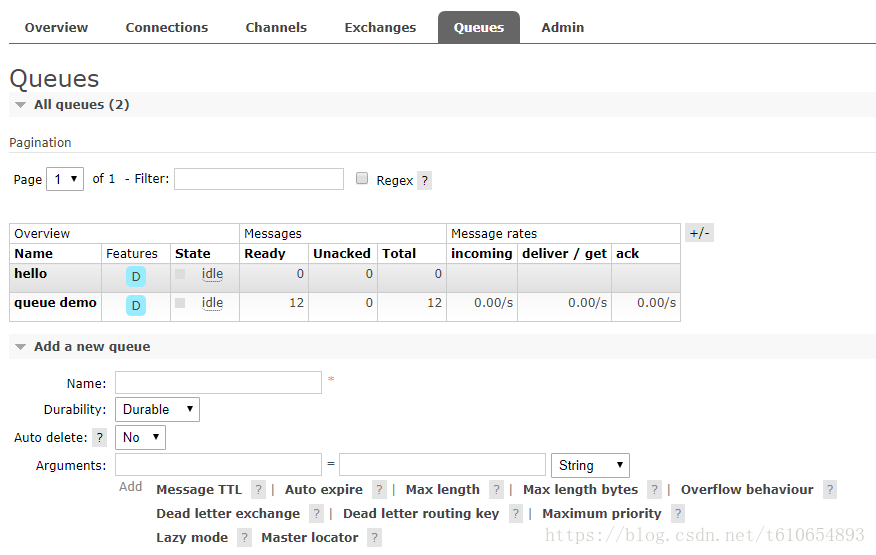Image resolution: width=876 pixels, height=555 pixels.
Task: Add Dead letter exchange argument
Action: pyautogui.click(x=228, y=514)
